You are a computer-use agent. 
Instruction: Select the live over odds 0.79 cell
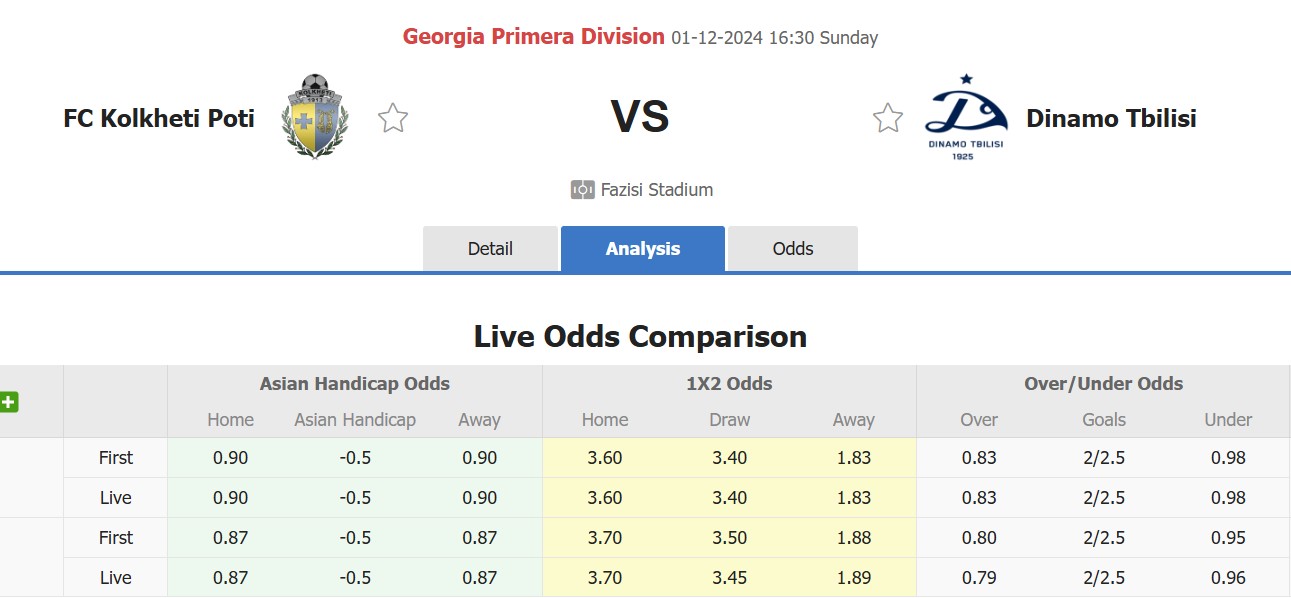tap(979, 577)
